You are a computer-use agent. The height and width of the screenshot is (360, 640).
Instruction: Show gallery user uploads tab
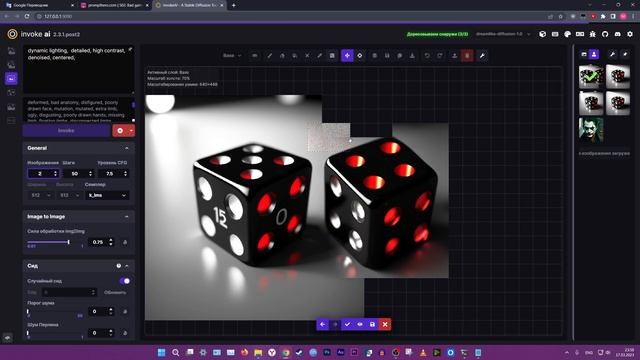click(594, 54)
